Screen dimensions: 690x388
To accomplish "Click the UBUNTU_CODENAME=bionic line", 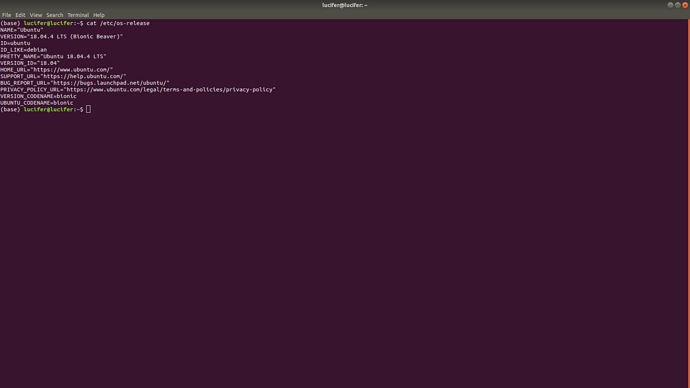I will pos(37,102).
